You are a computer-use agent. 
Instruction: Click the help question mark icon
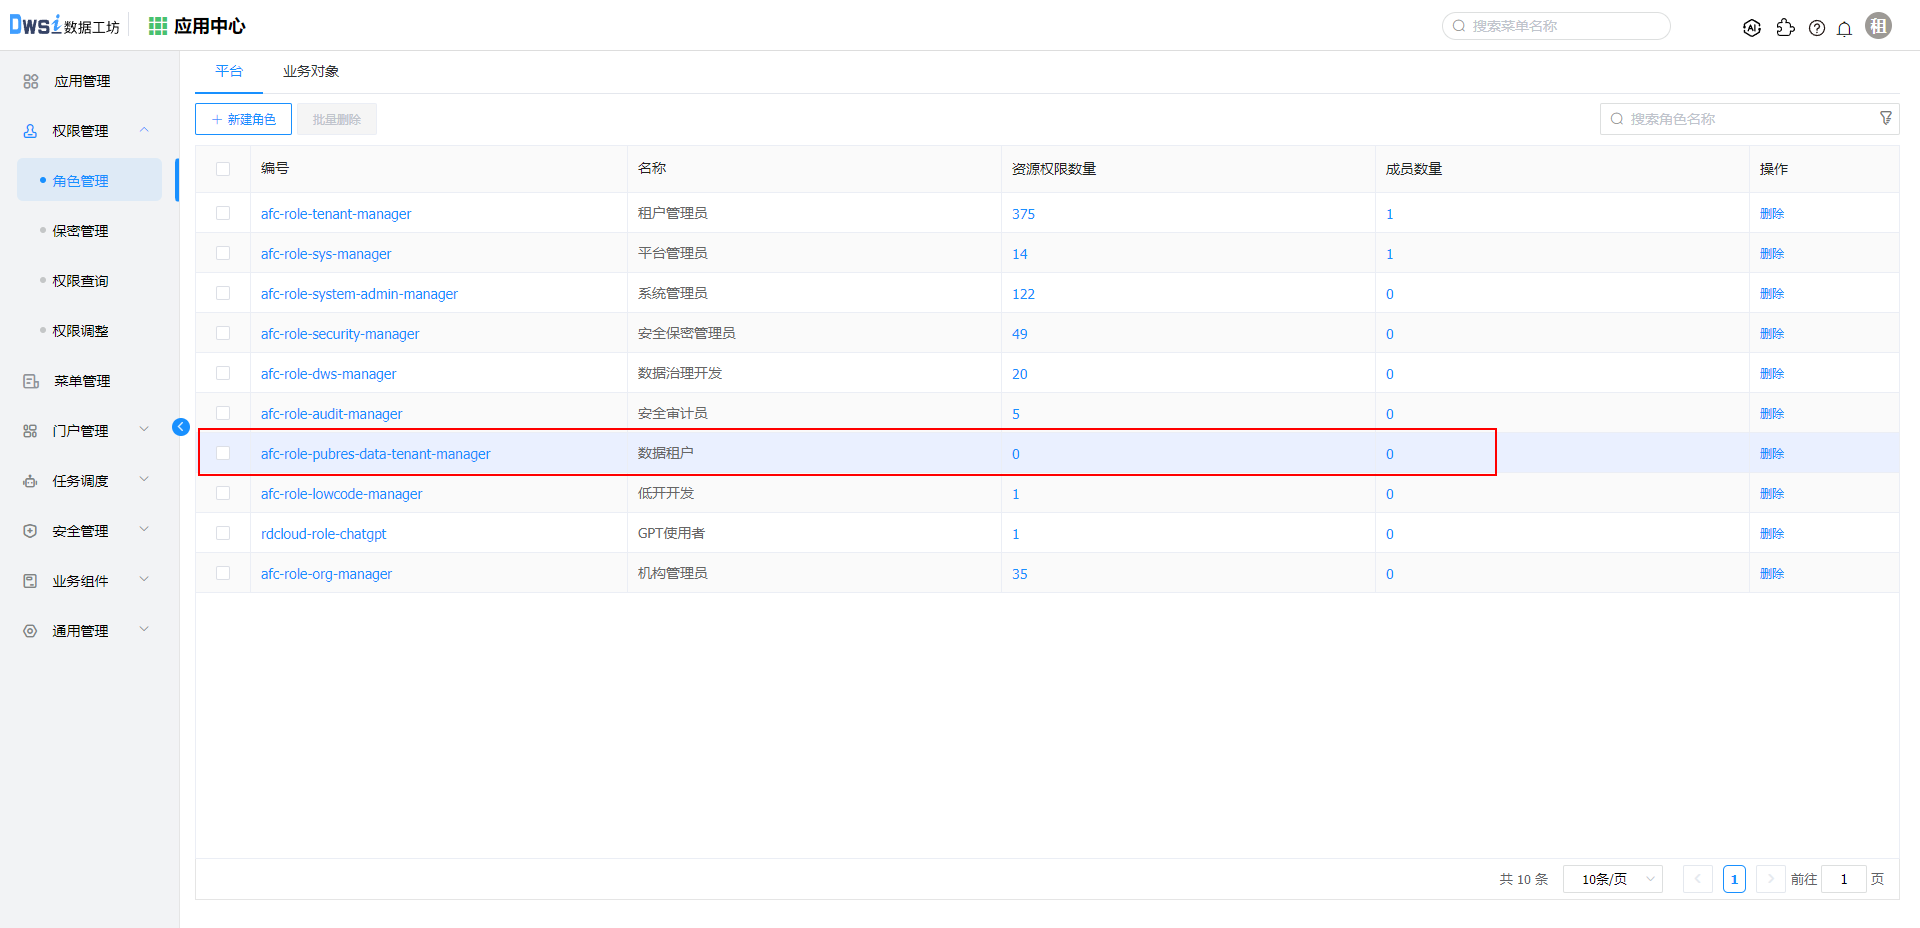click(x=1816, y=28)
